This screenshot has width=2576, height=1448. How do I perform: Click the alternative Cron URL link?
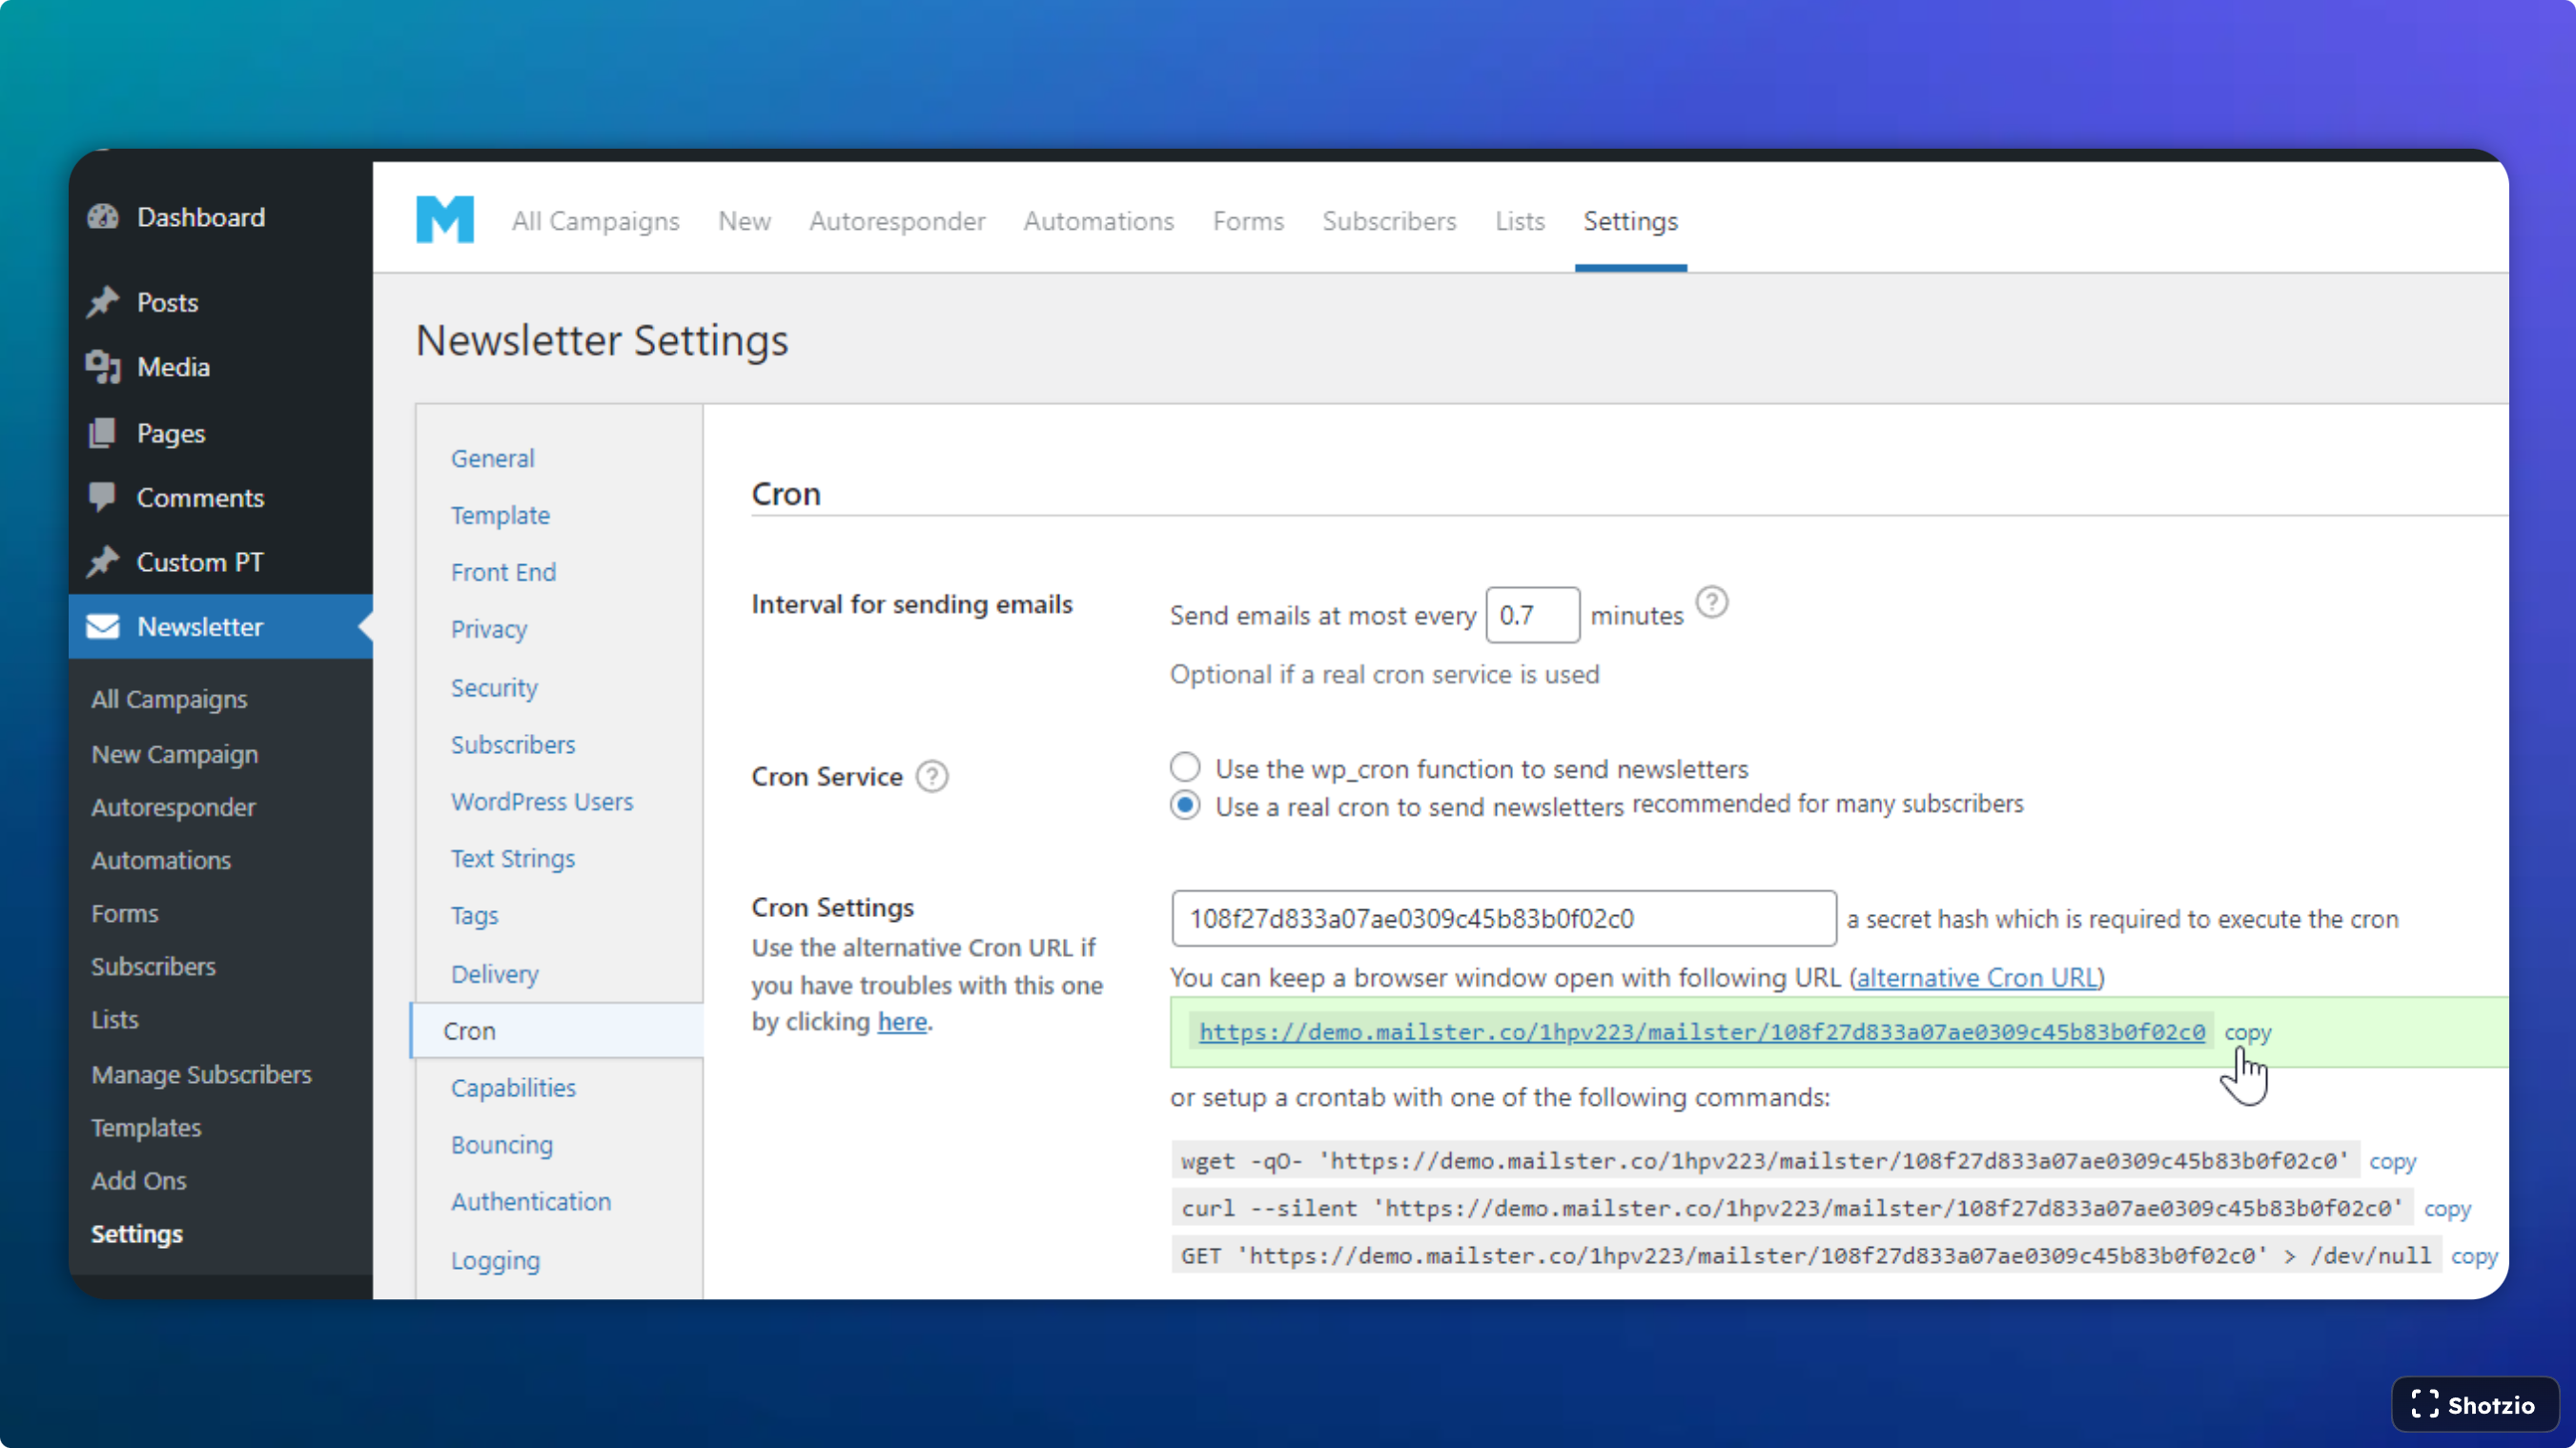(x=1977, y=978)
